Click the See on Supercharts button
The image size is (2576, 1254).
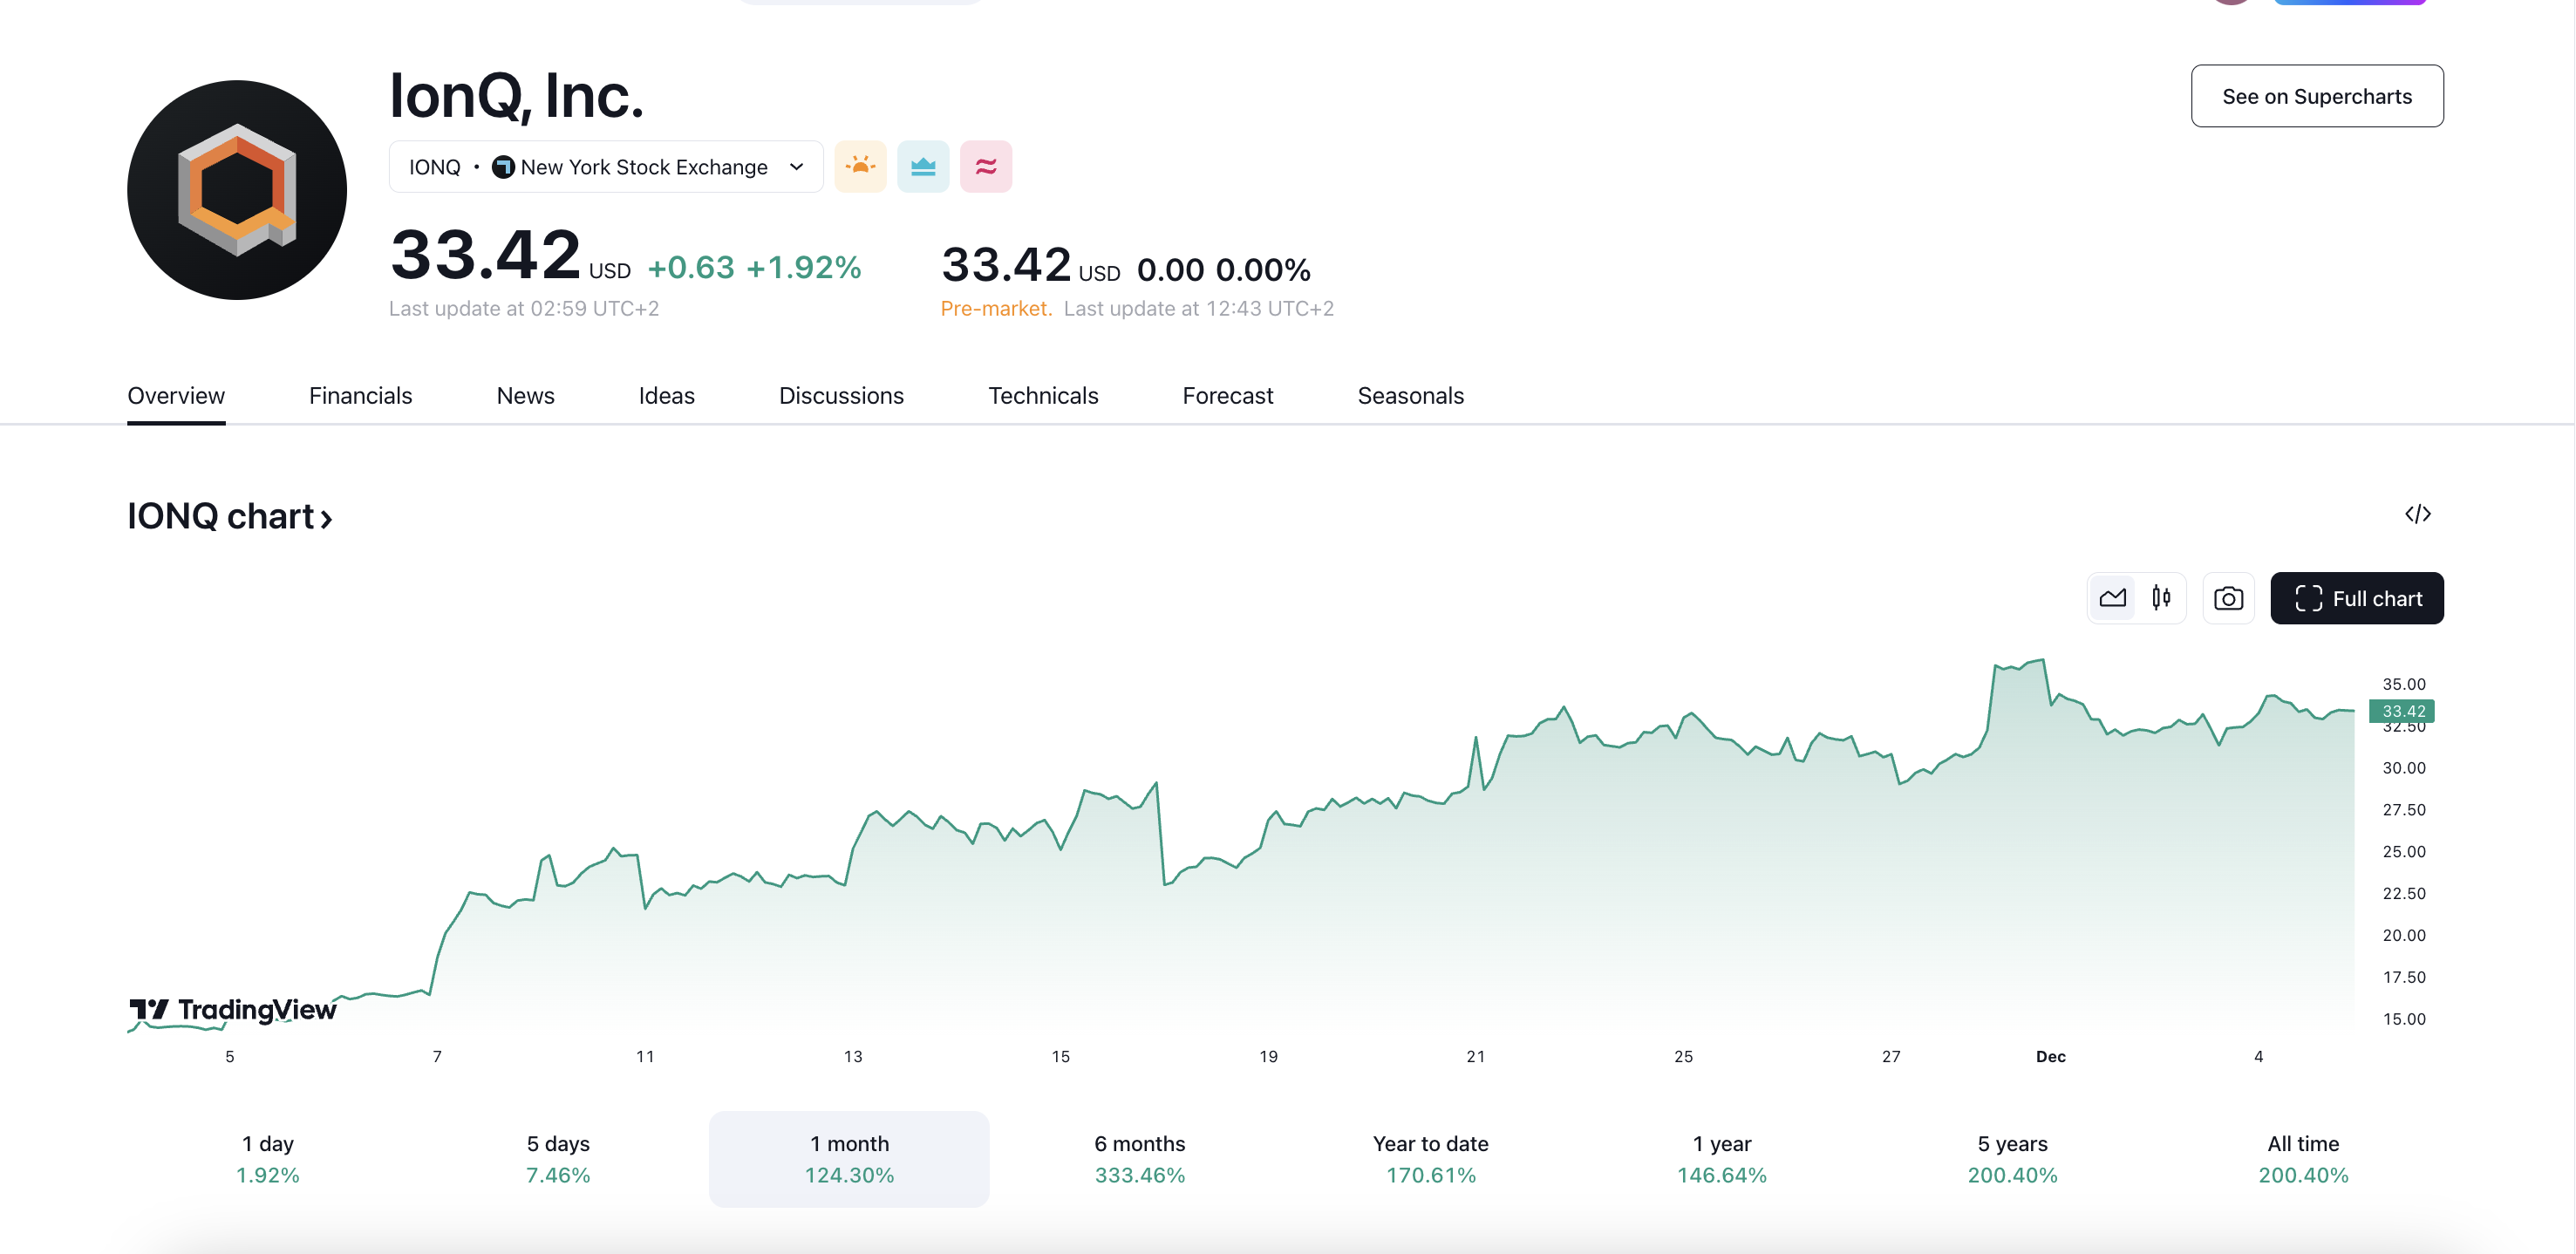(x=2317, y=96)
